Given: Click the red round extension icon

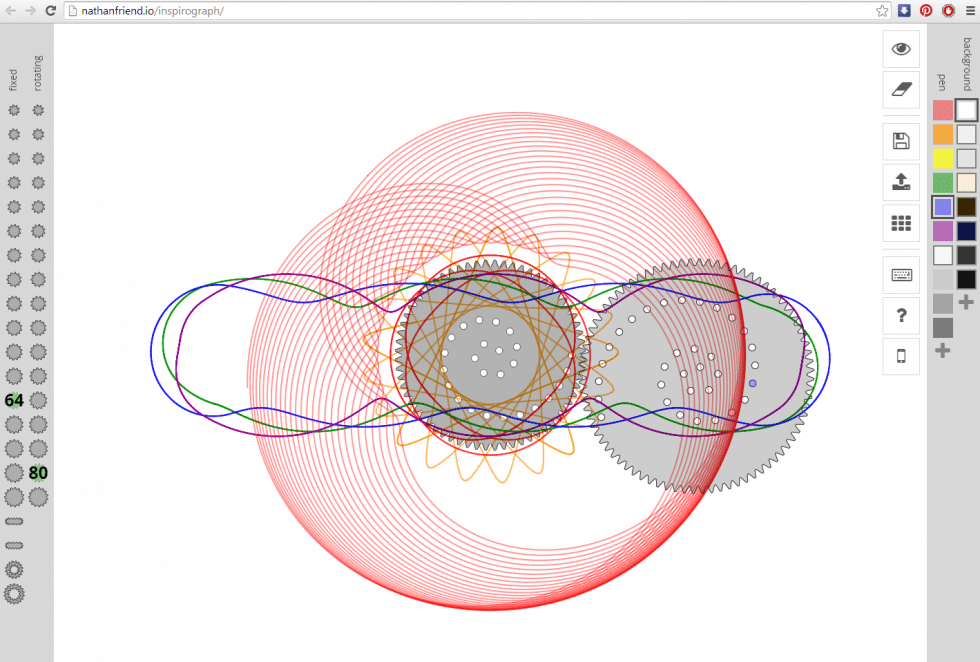Looking at the screenshot, I should pos(948,11).
